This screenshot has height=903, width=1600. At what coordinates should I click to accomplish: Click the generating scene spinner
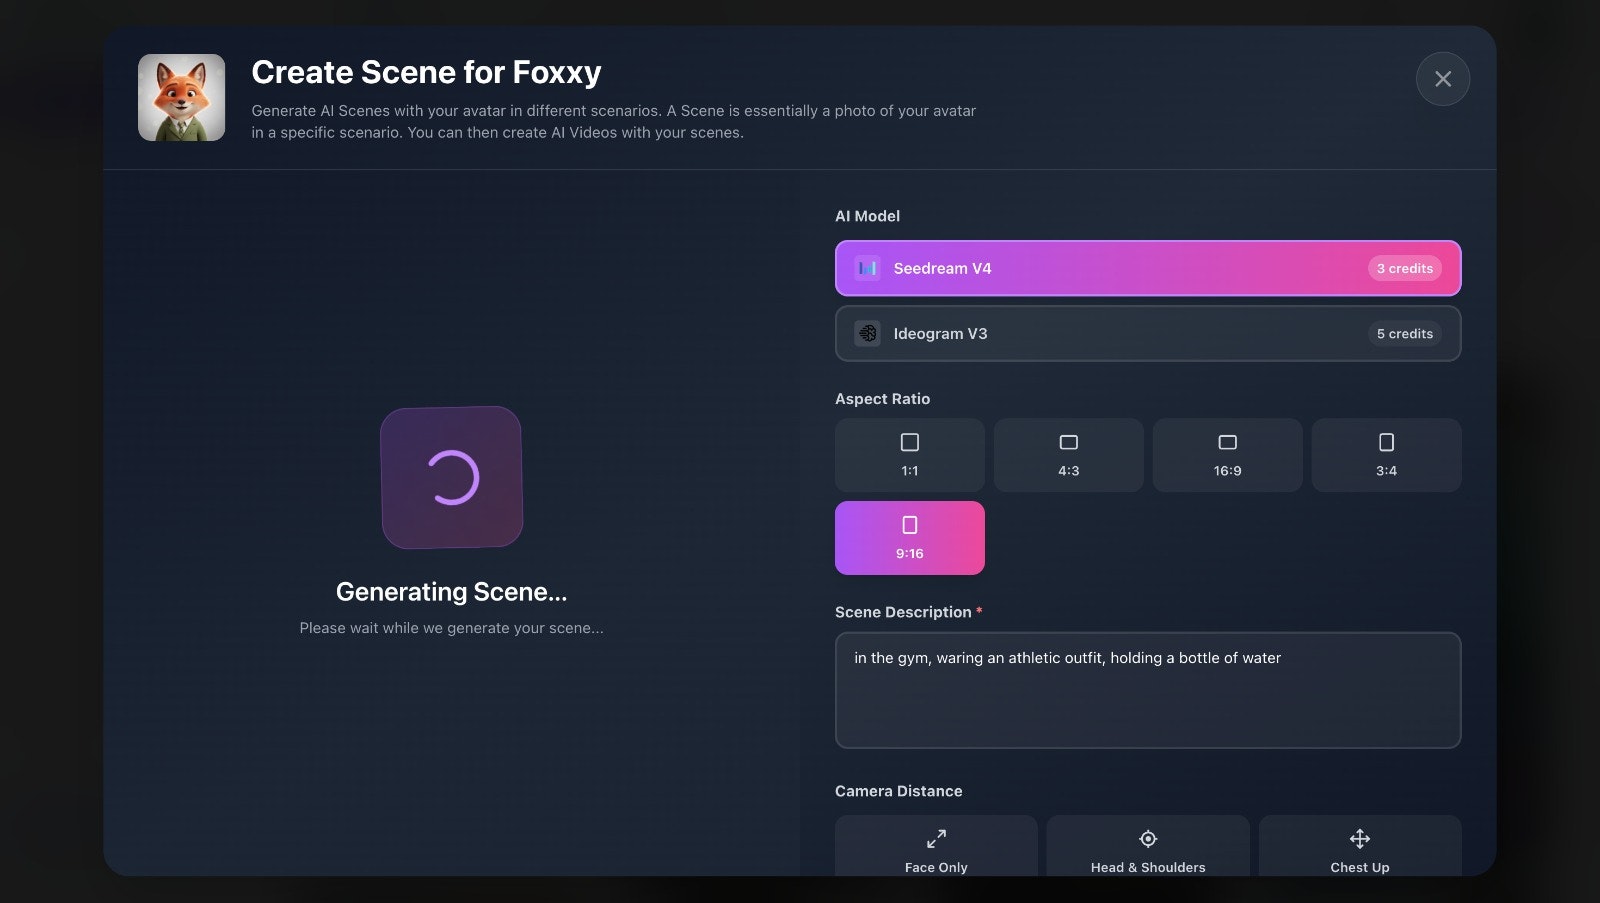(452, 477)
